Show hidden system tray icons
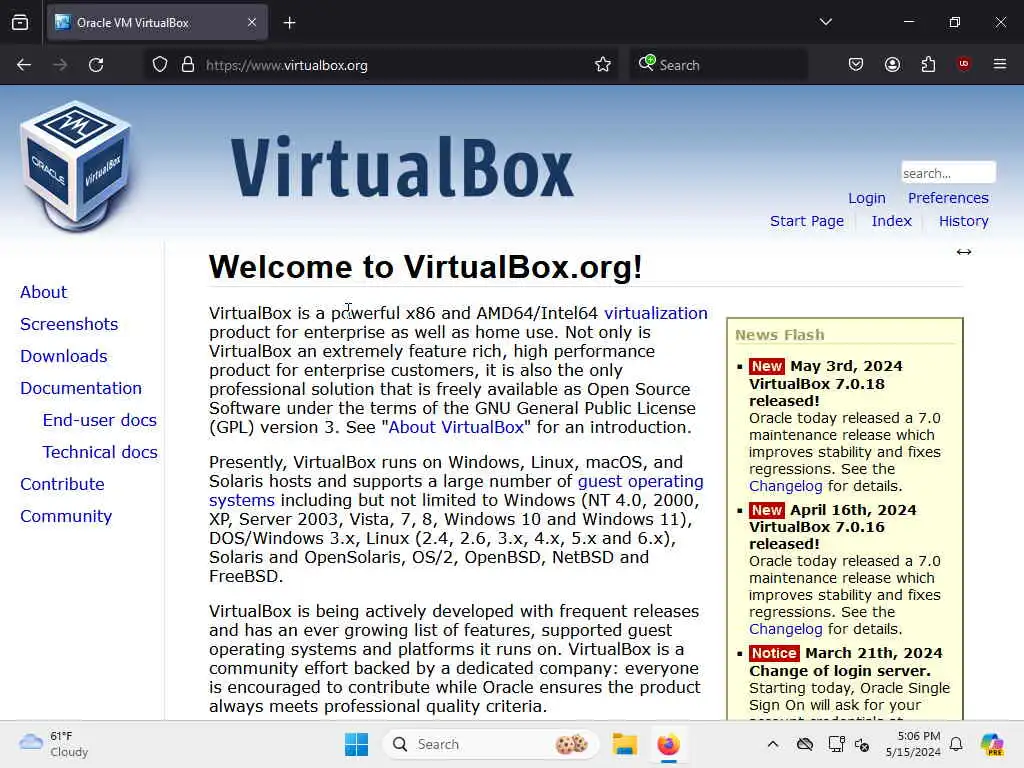This screenshot has width=1024, height=768. pyautogui.click(x=773, y=744)
